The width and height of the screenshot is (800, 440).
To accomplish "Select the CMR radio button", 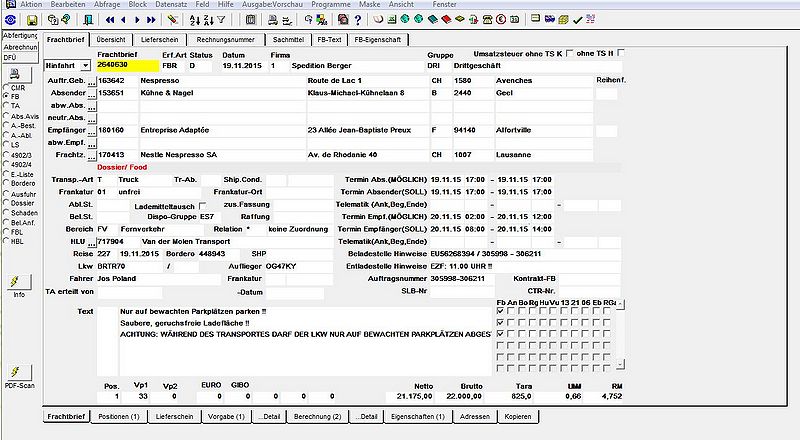I will pyautogui.click(x=7, y=88).
